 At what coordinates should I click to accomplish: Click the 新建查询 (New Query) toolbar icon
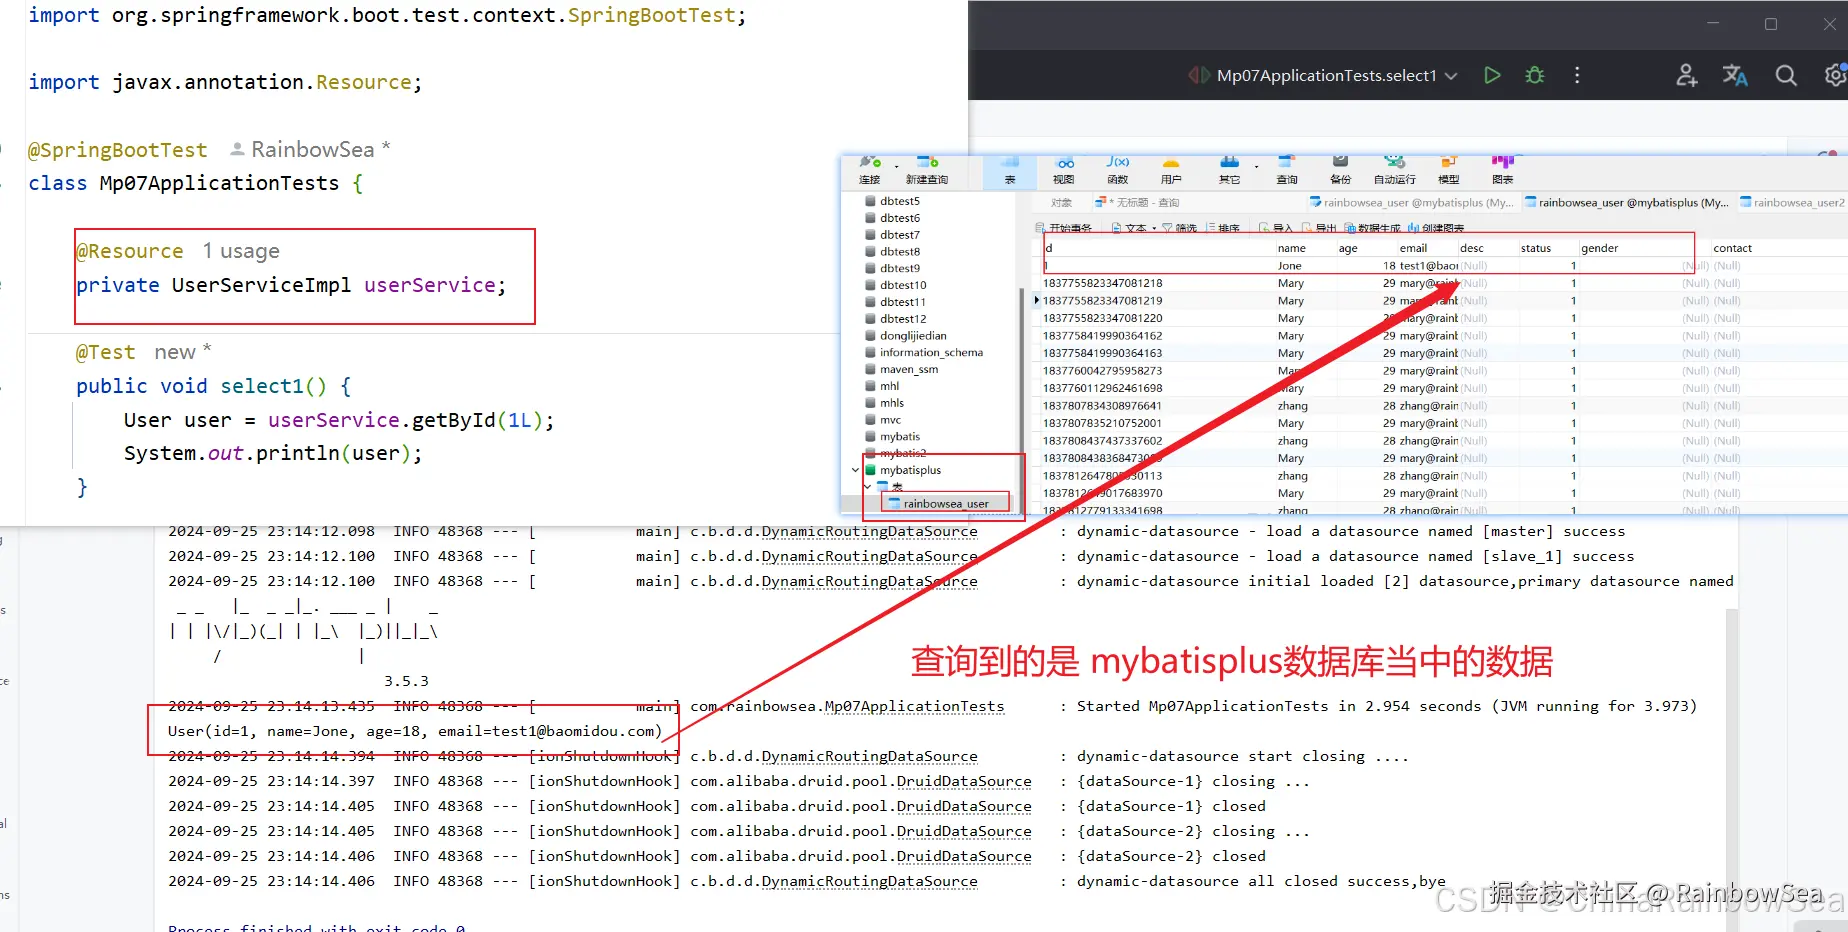(x=927, y=170)
